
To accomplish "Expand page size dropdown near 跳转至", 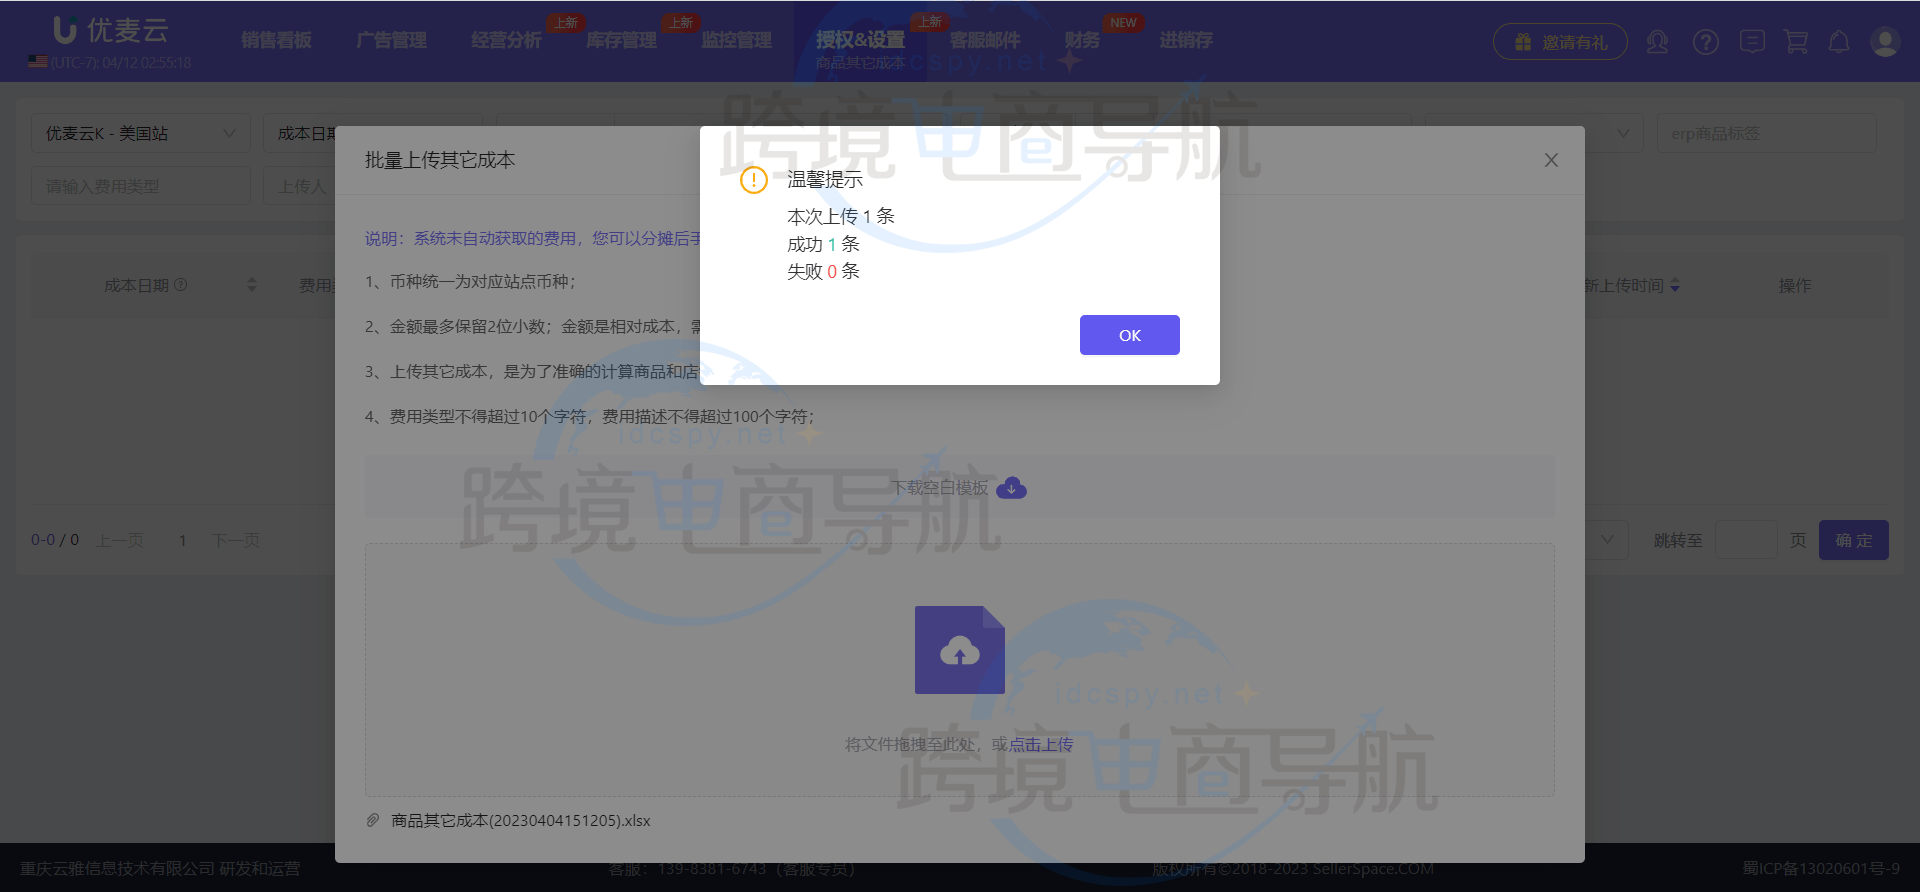I will 1608,540.
